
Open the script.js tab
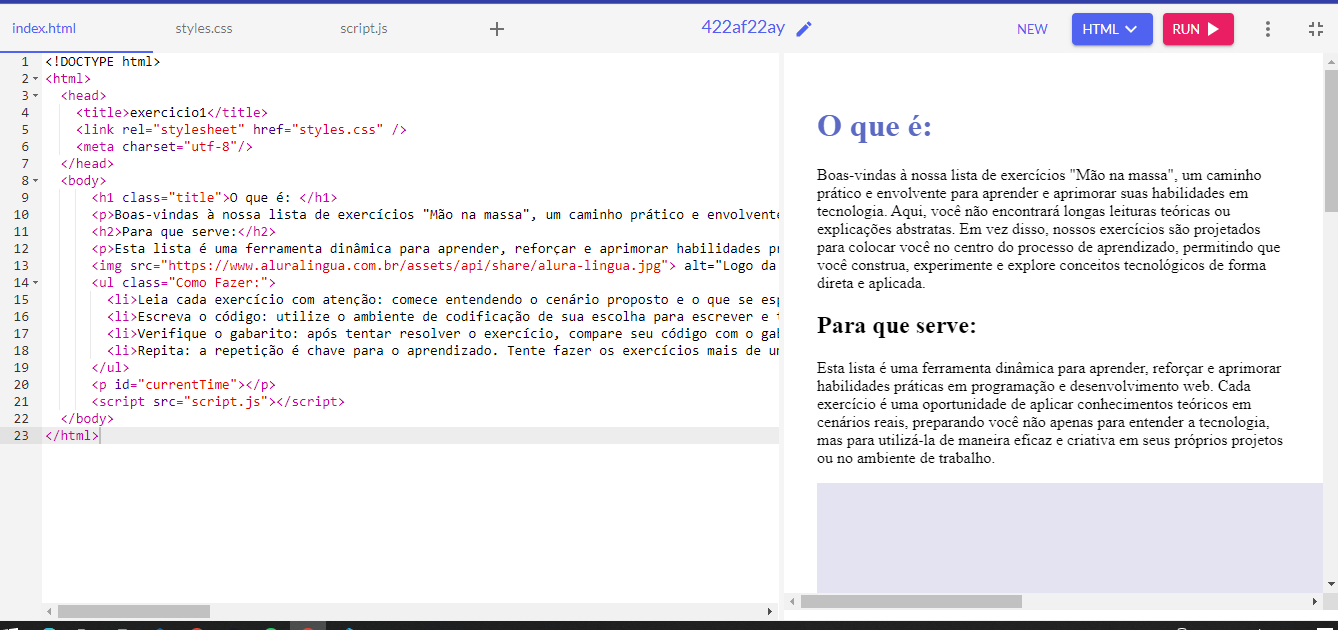coord(364,28)
